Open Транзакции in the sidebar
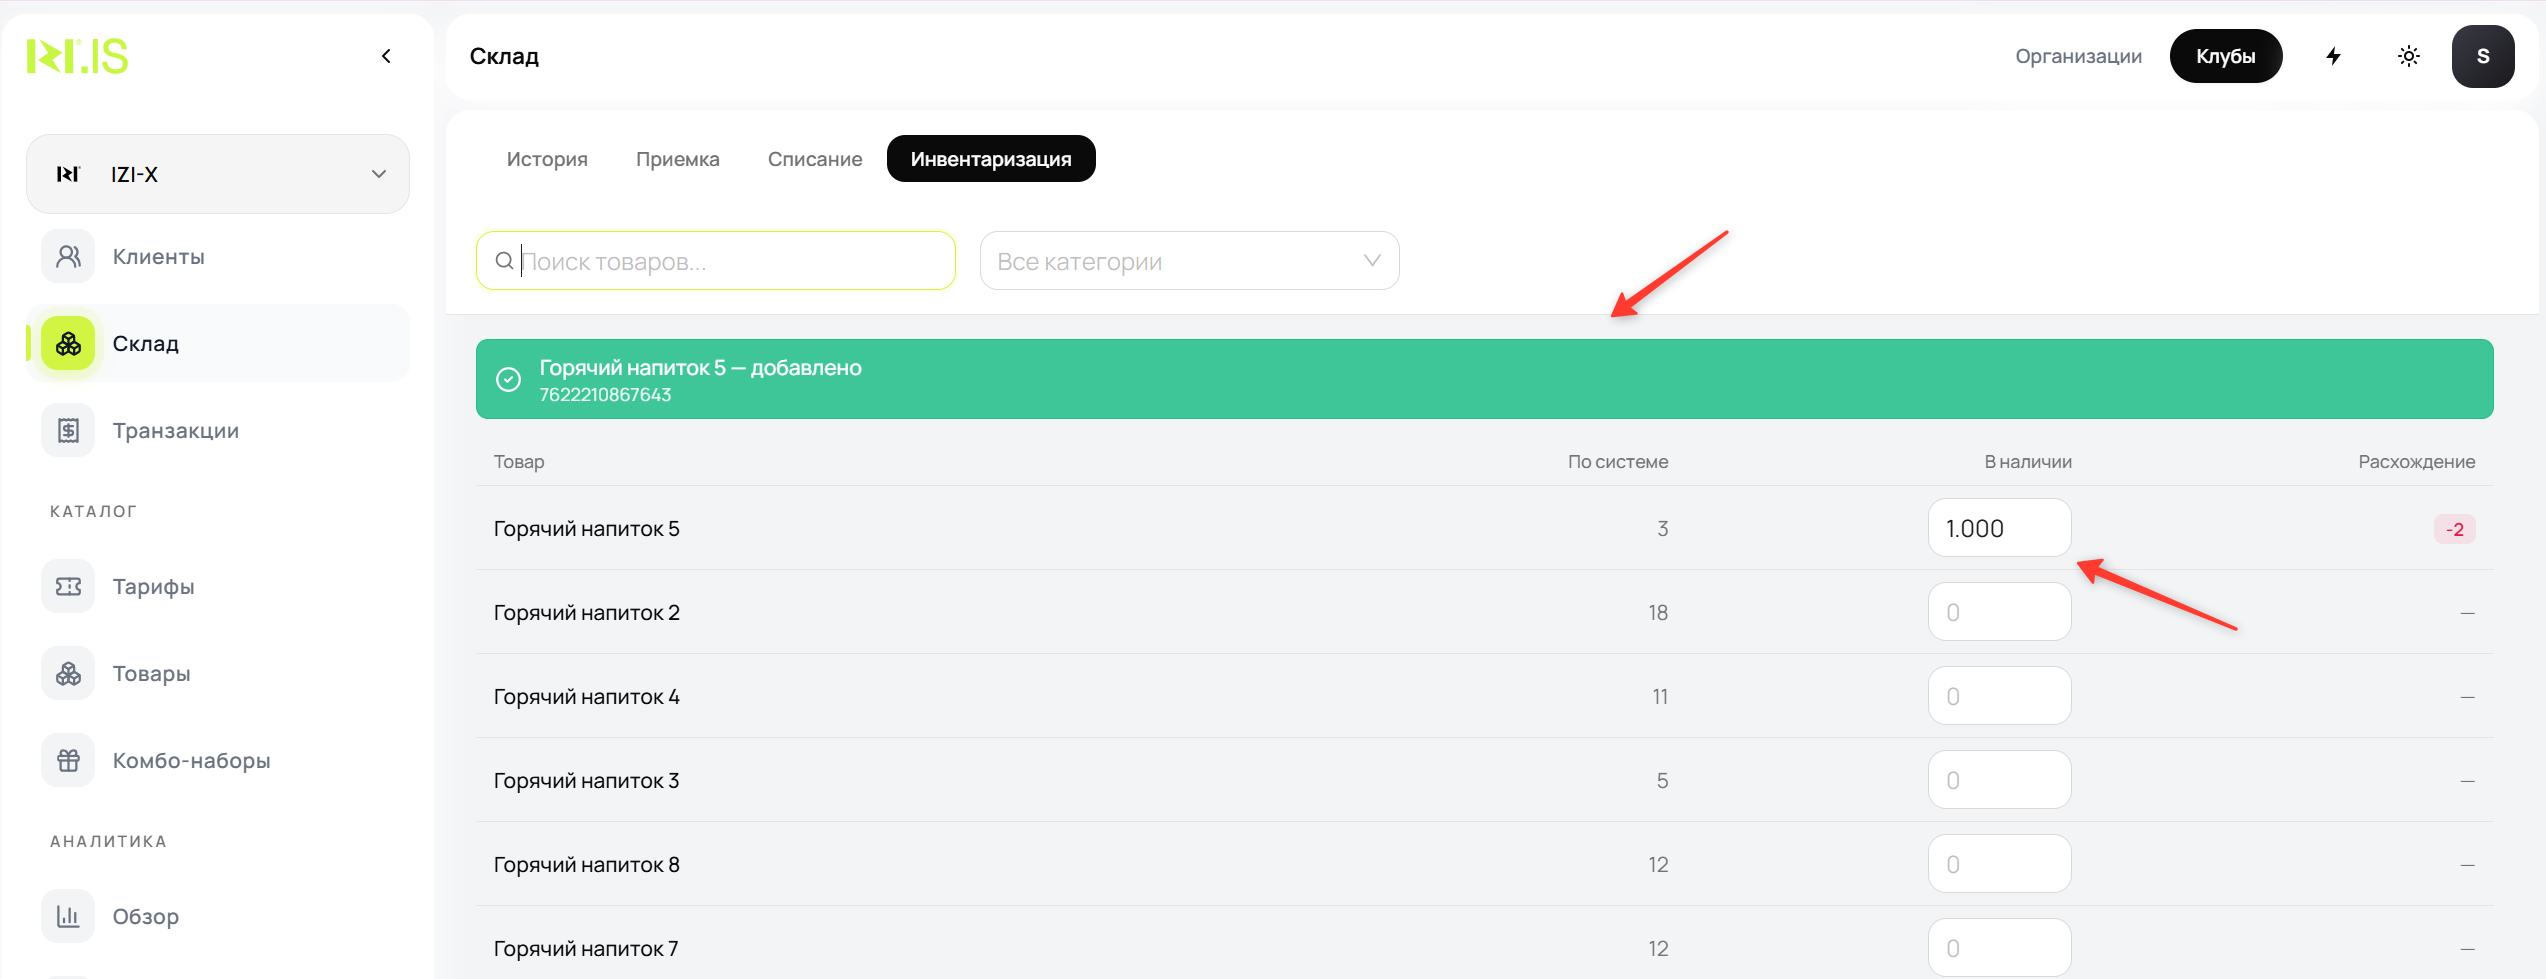The image size is (2546, 979). [218, 431]
